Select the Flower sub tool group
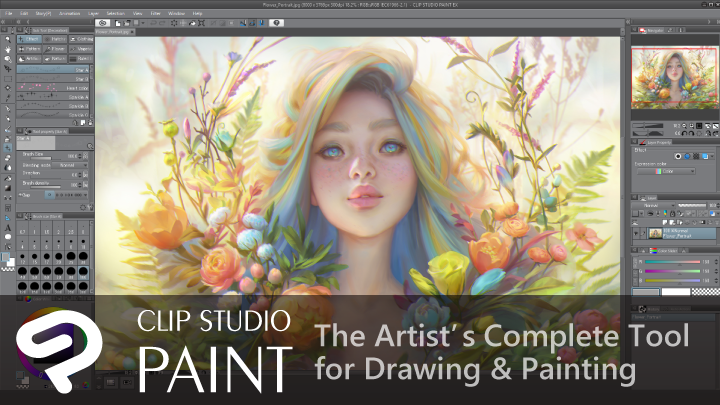 click(55, 49)
